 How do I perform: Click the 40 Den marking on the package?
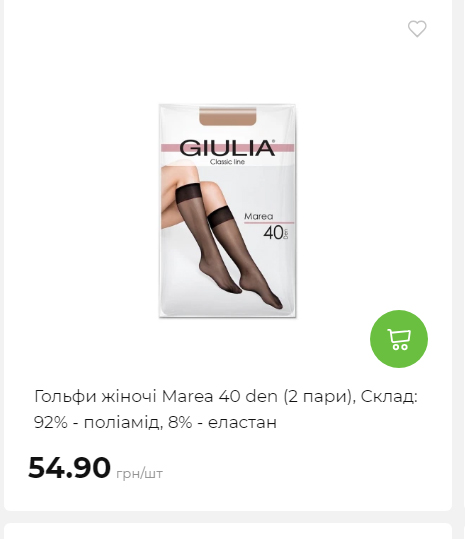(x=276, y=233)
